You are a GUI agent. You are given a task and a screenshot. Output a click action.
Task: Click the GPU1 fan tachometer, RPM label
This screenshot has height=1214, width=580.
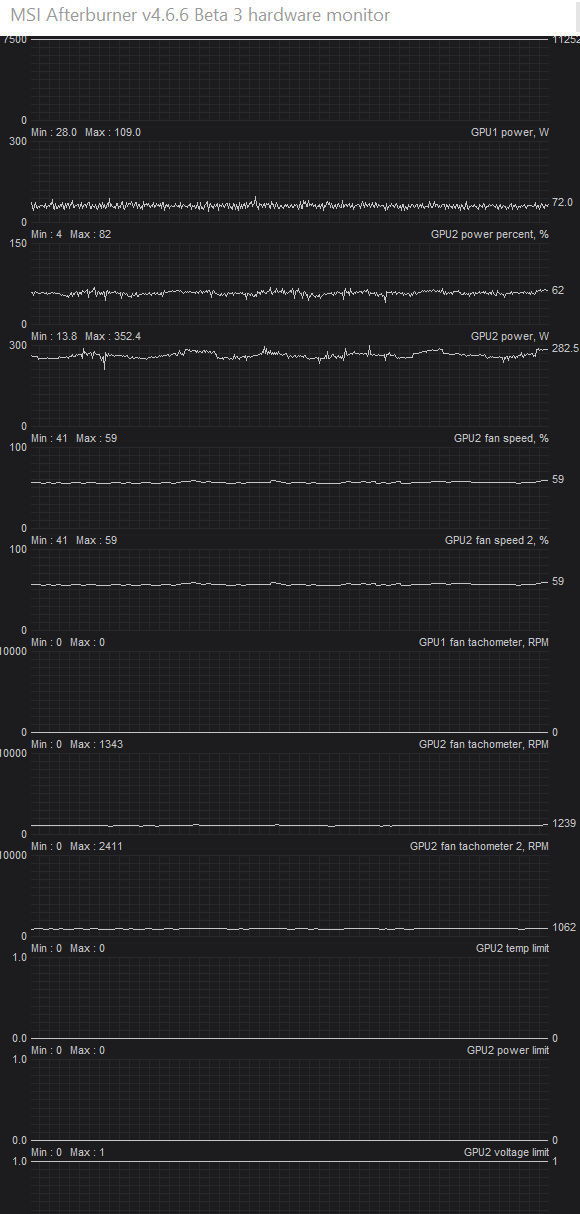point(484,642)
